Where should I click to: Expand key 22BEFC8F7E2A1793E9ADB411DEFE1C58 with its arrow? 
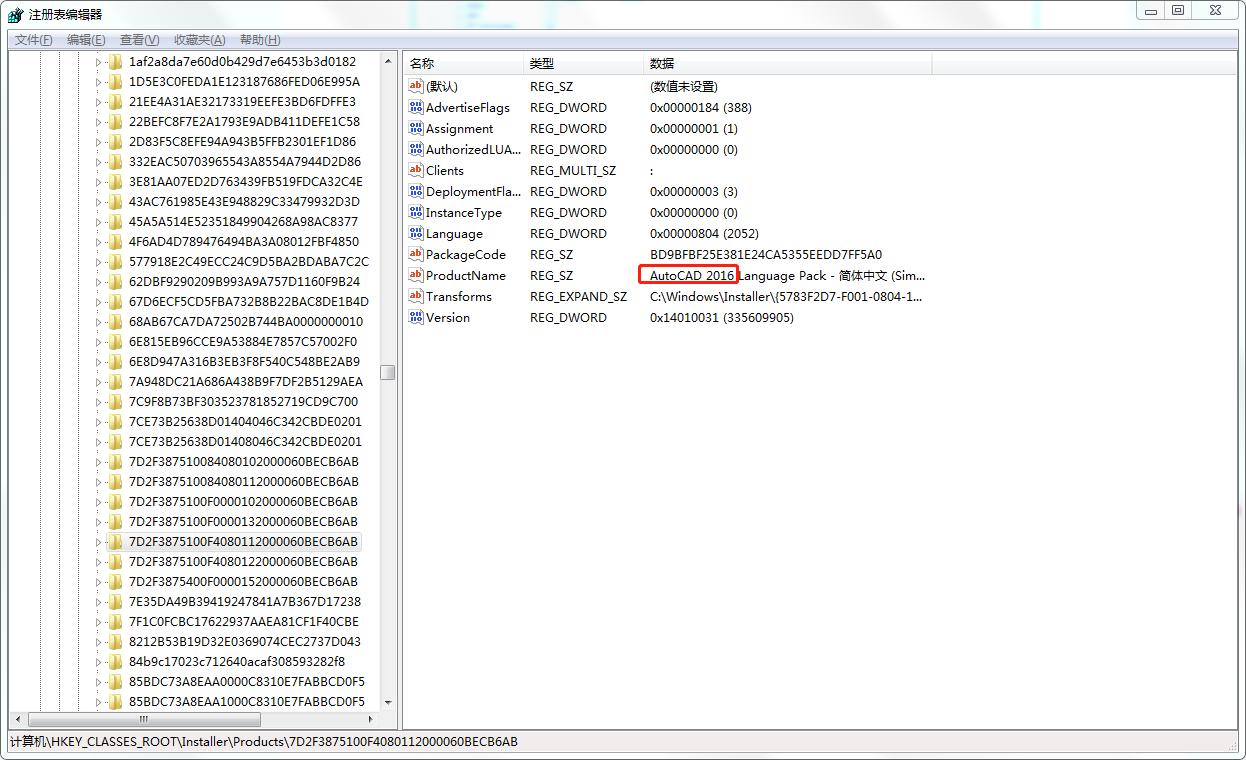(x=99, y=122)
